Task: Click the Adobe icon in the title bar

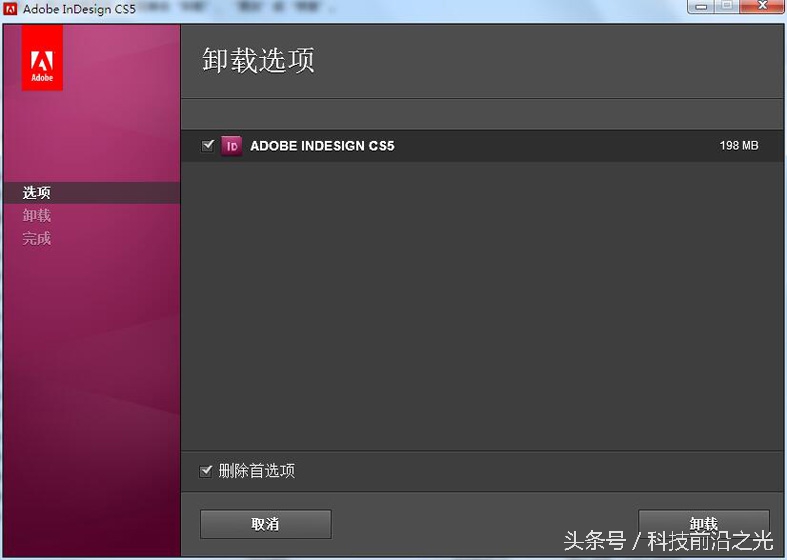Action: pyautogui.click(x=11, y=9)
